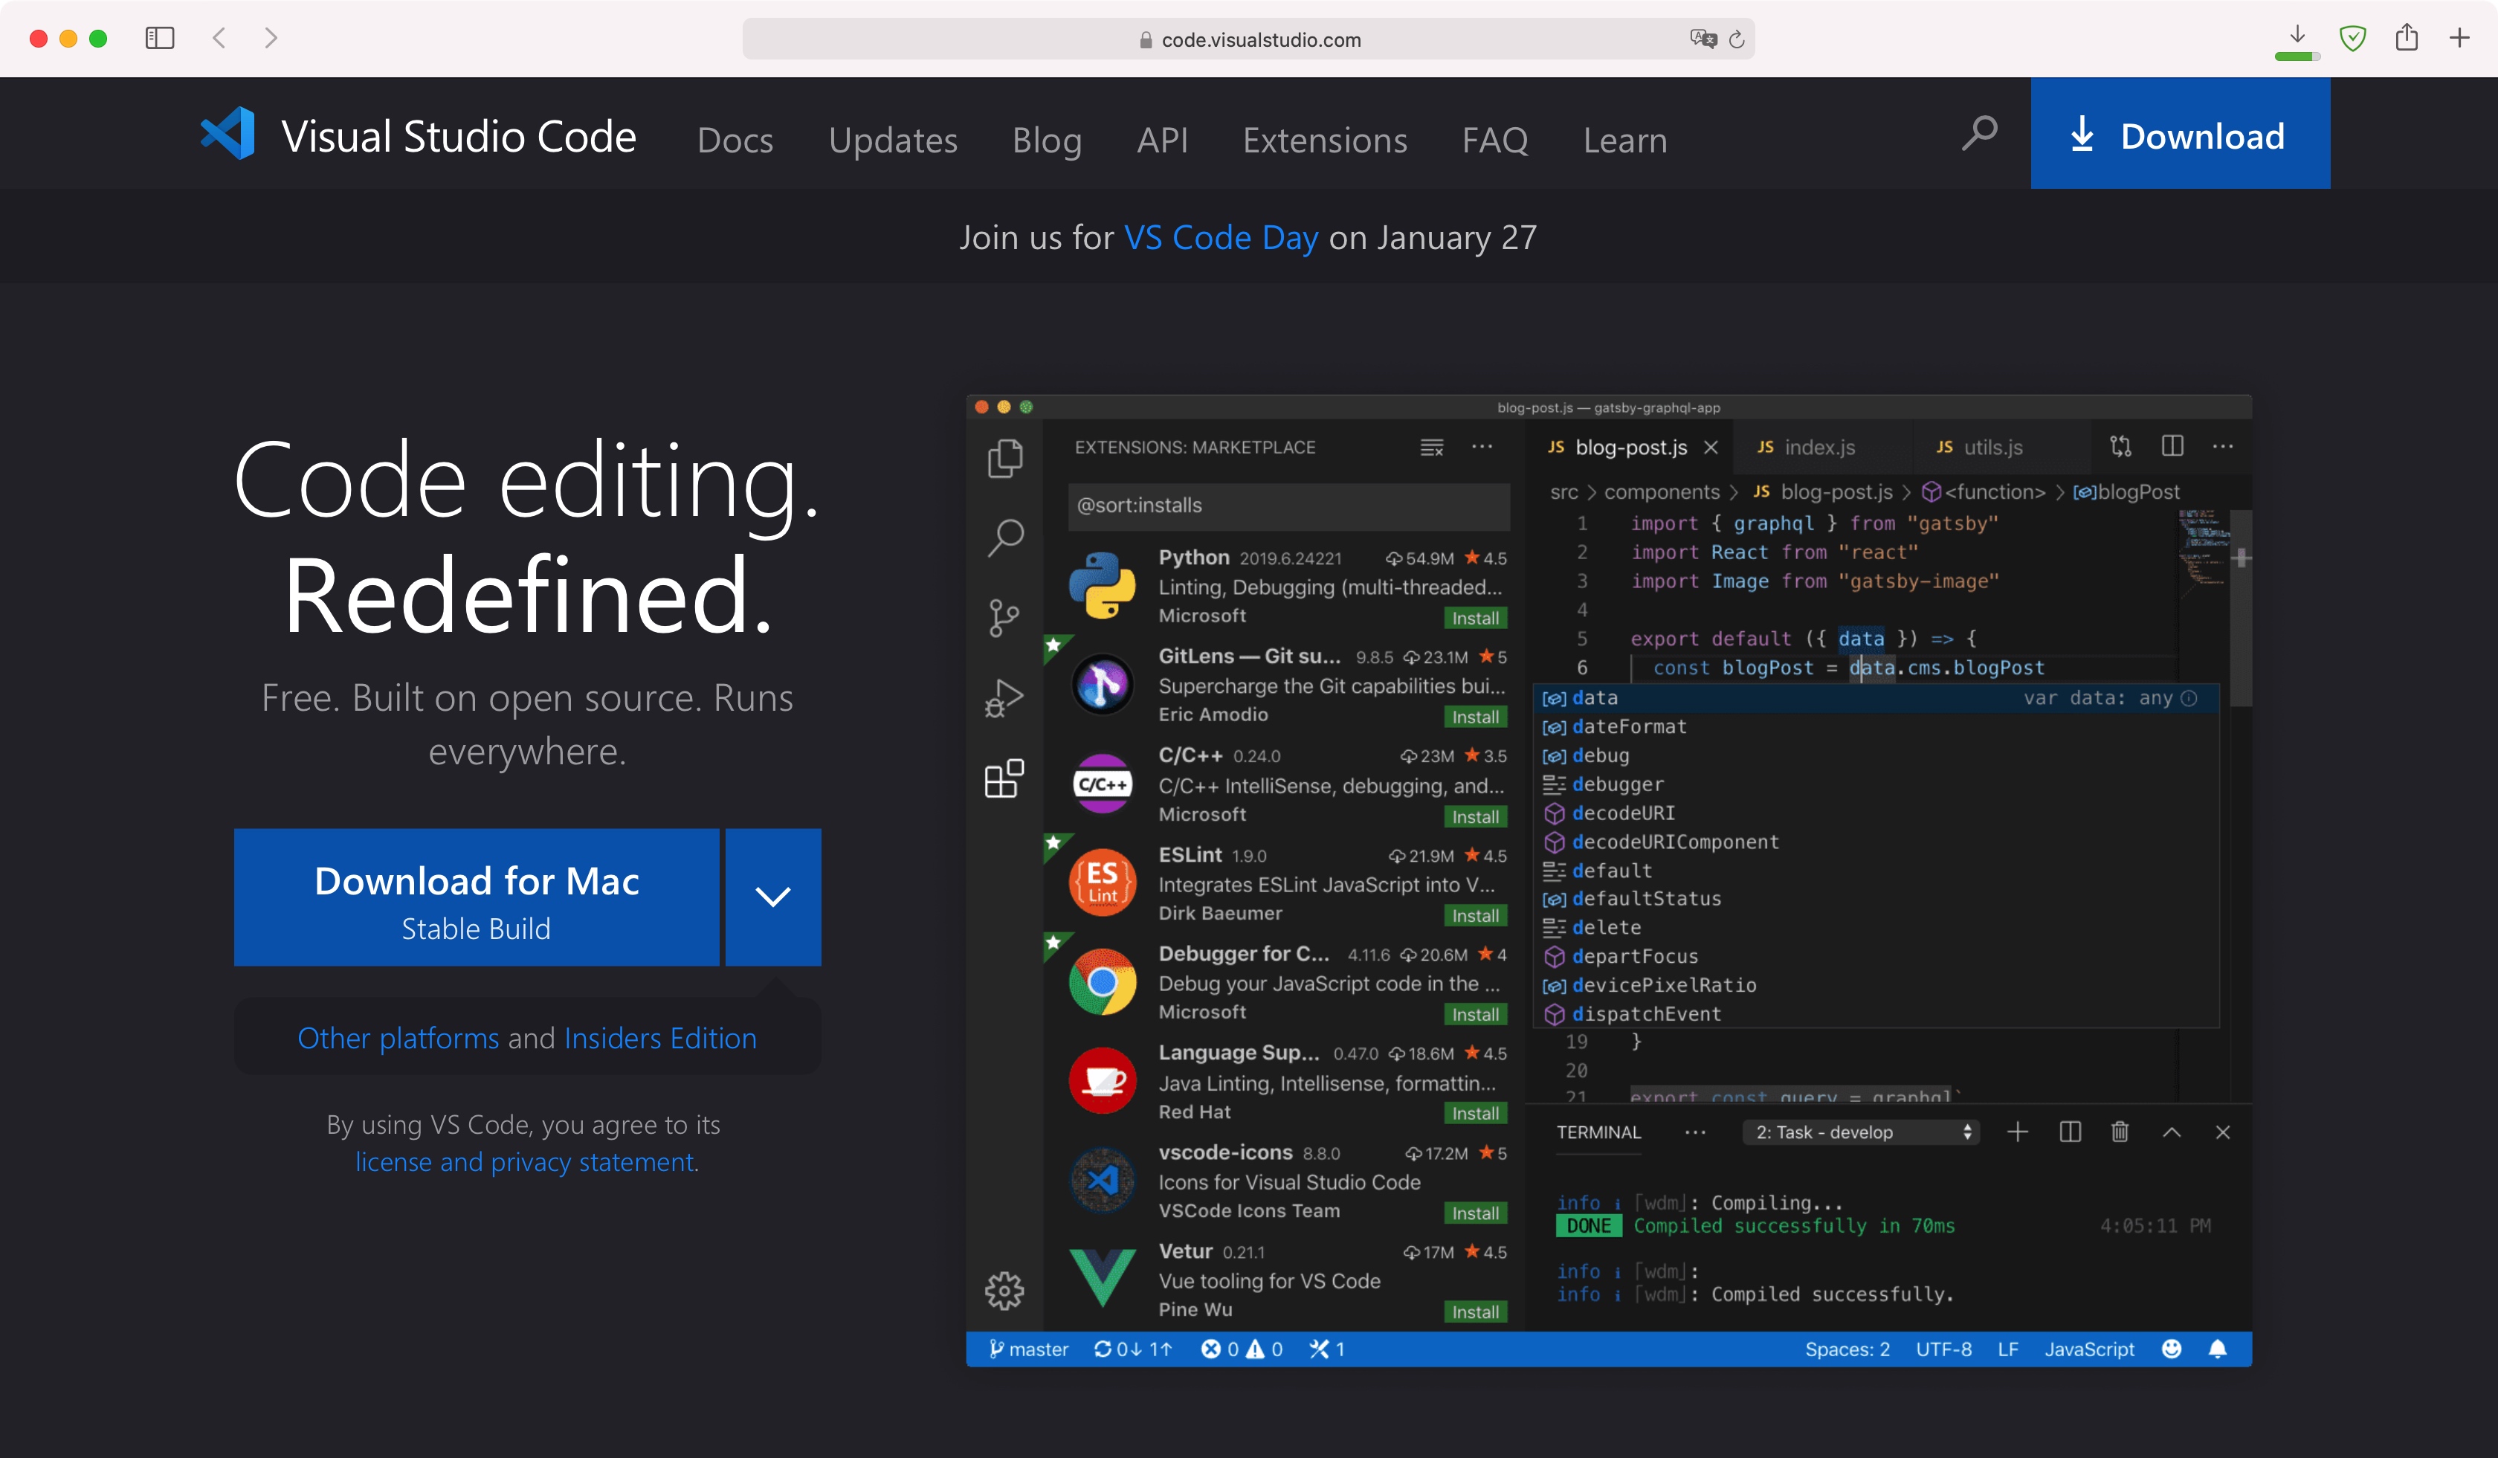Click the Visual Studio Code logo icon
The width and height of the screenshot is (2498, 1484).
[x=228, y=134]
